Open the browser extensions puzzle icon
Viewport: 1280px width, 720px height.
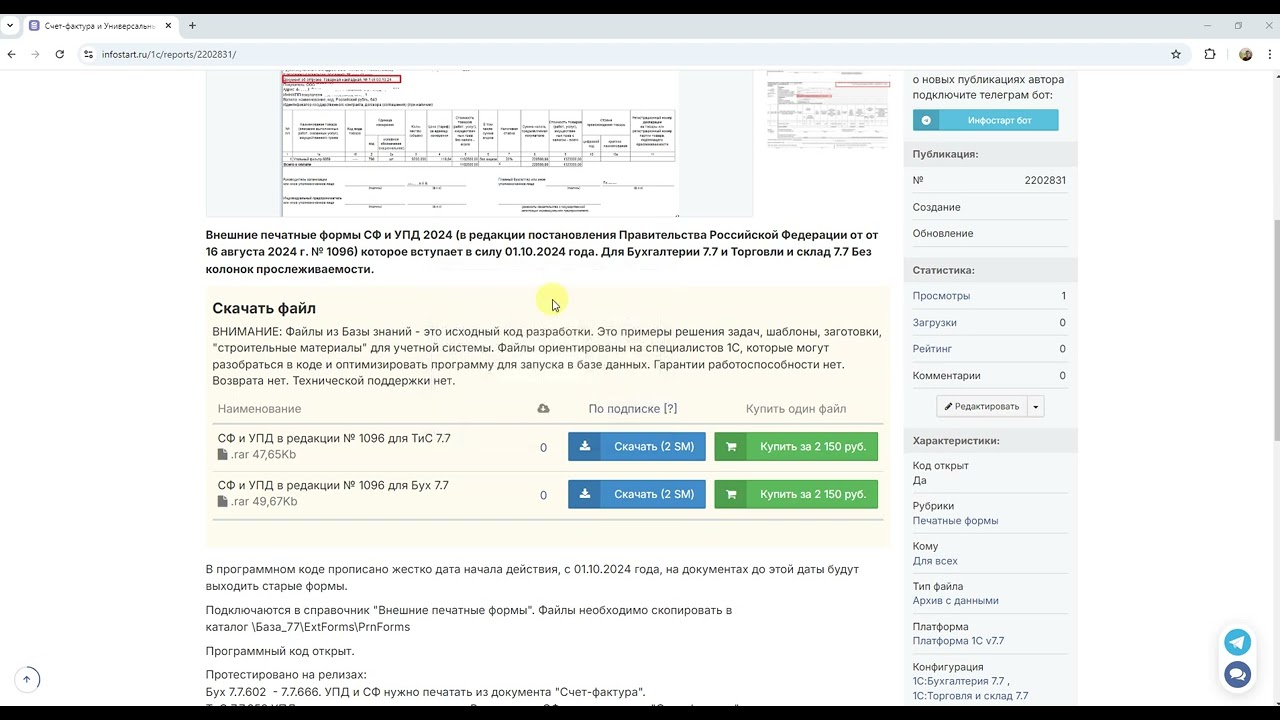pyautogui.click(x=1210, y=54)
